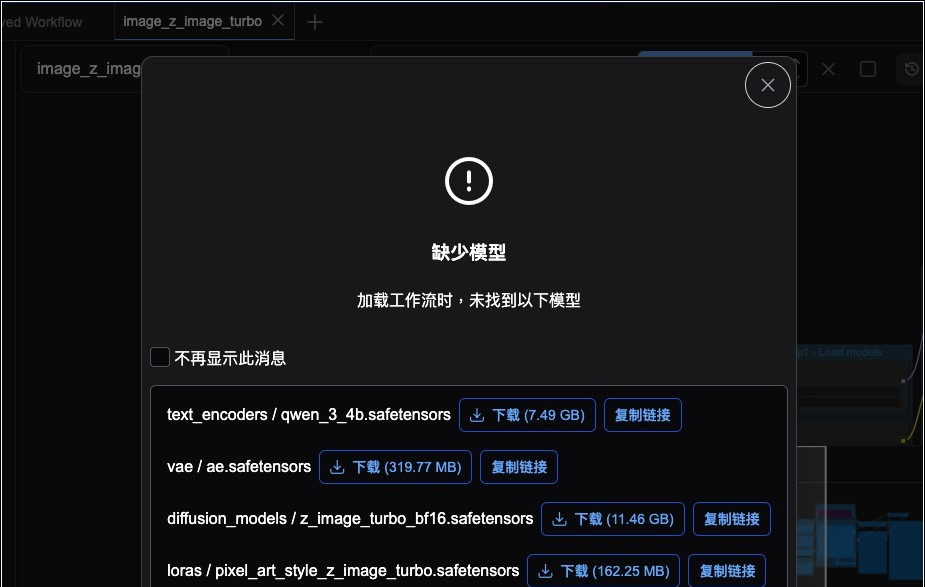Download z_image_turbo_bf16.safetensors (11.46 GB)

tap(612, 518)
